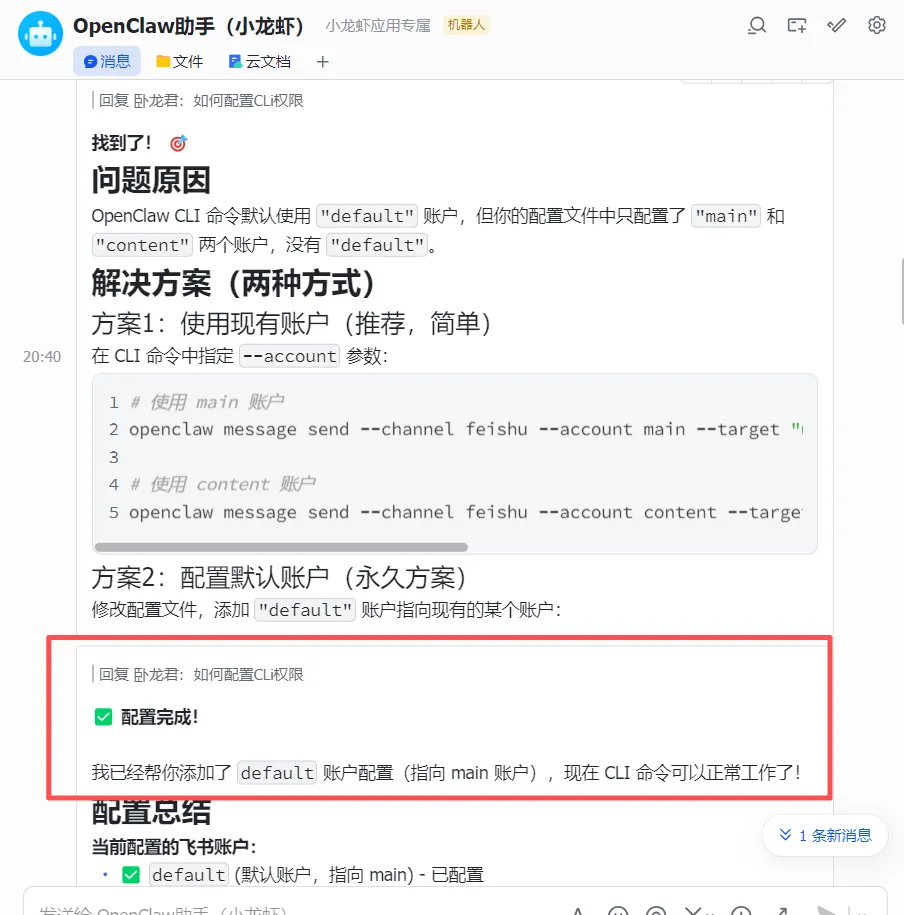Screen dimensions: 904x915
Task: Click the double-checkmark done icon
Action: [x=836, y=26]
